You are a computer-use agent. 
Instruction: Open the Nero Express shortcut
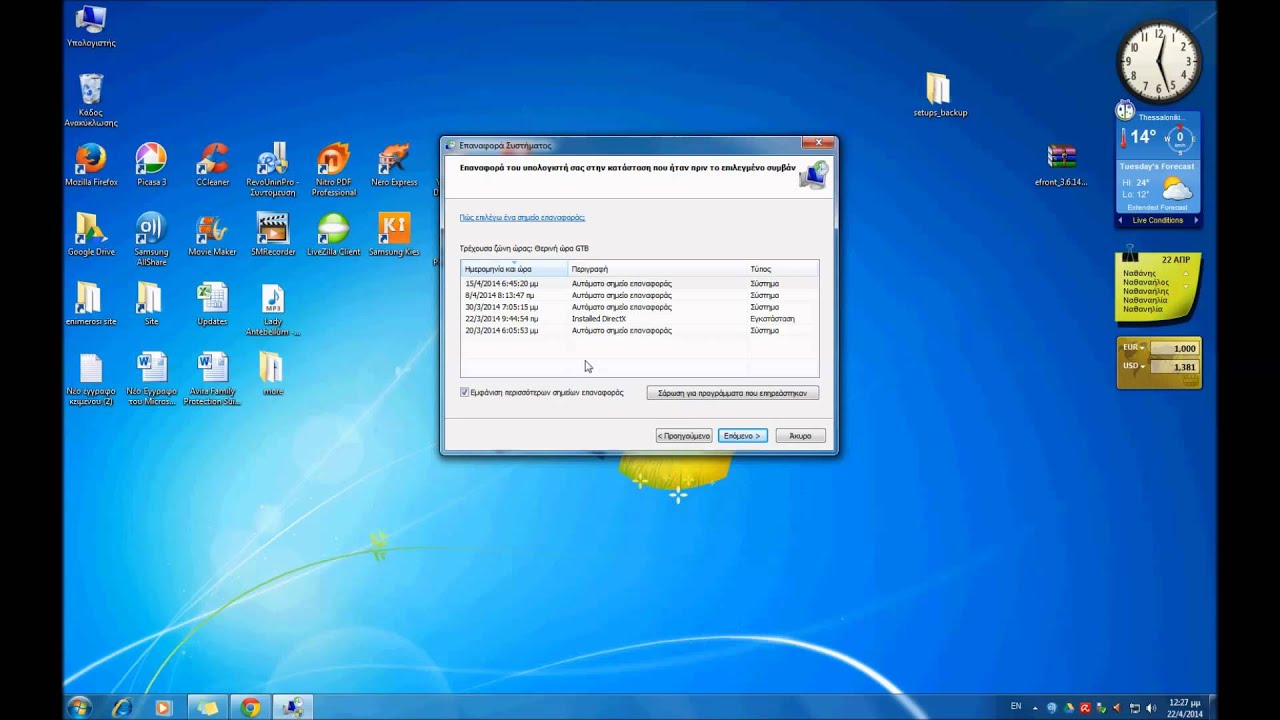pos(394,165)
